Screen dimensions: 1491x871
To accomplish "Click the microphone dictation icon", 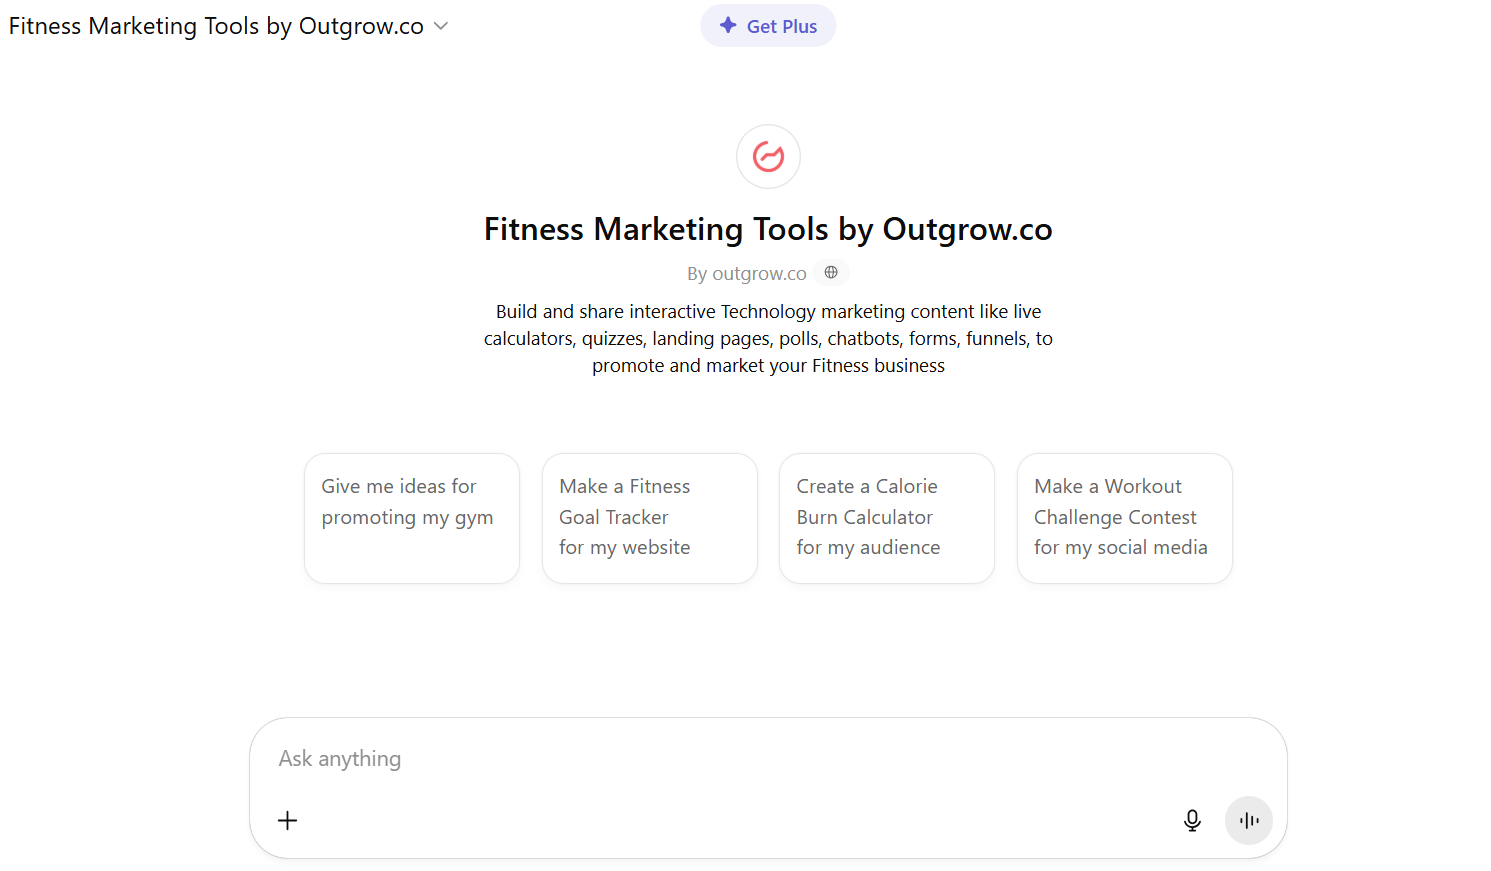I will point(1192,820).
